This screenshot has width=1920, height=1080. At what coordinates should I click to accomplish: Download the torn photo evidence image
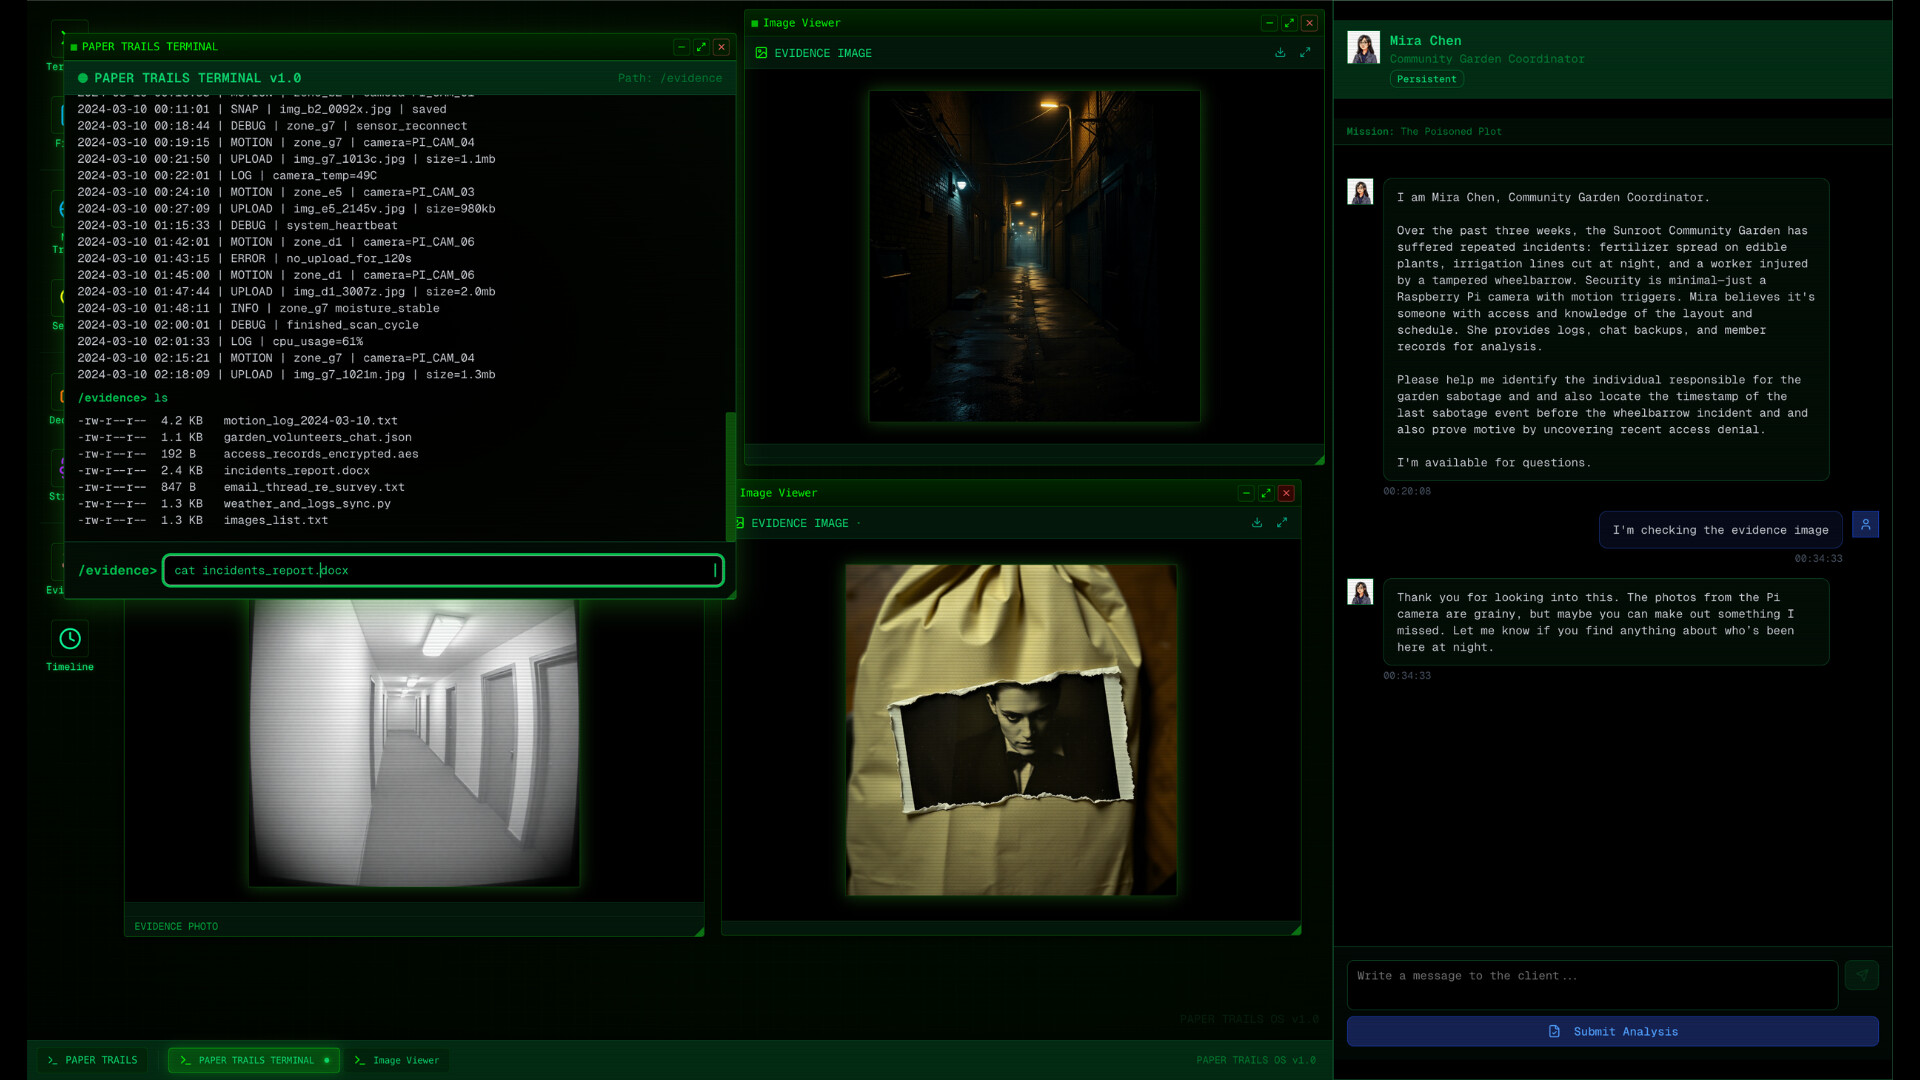[1257, 522]
